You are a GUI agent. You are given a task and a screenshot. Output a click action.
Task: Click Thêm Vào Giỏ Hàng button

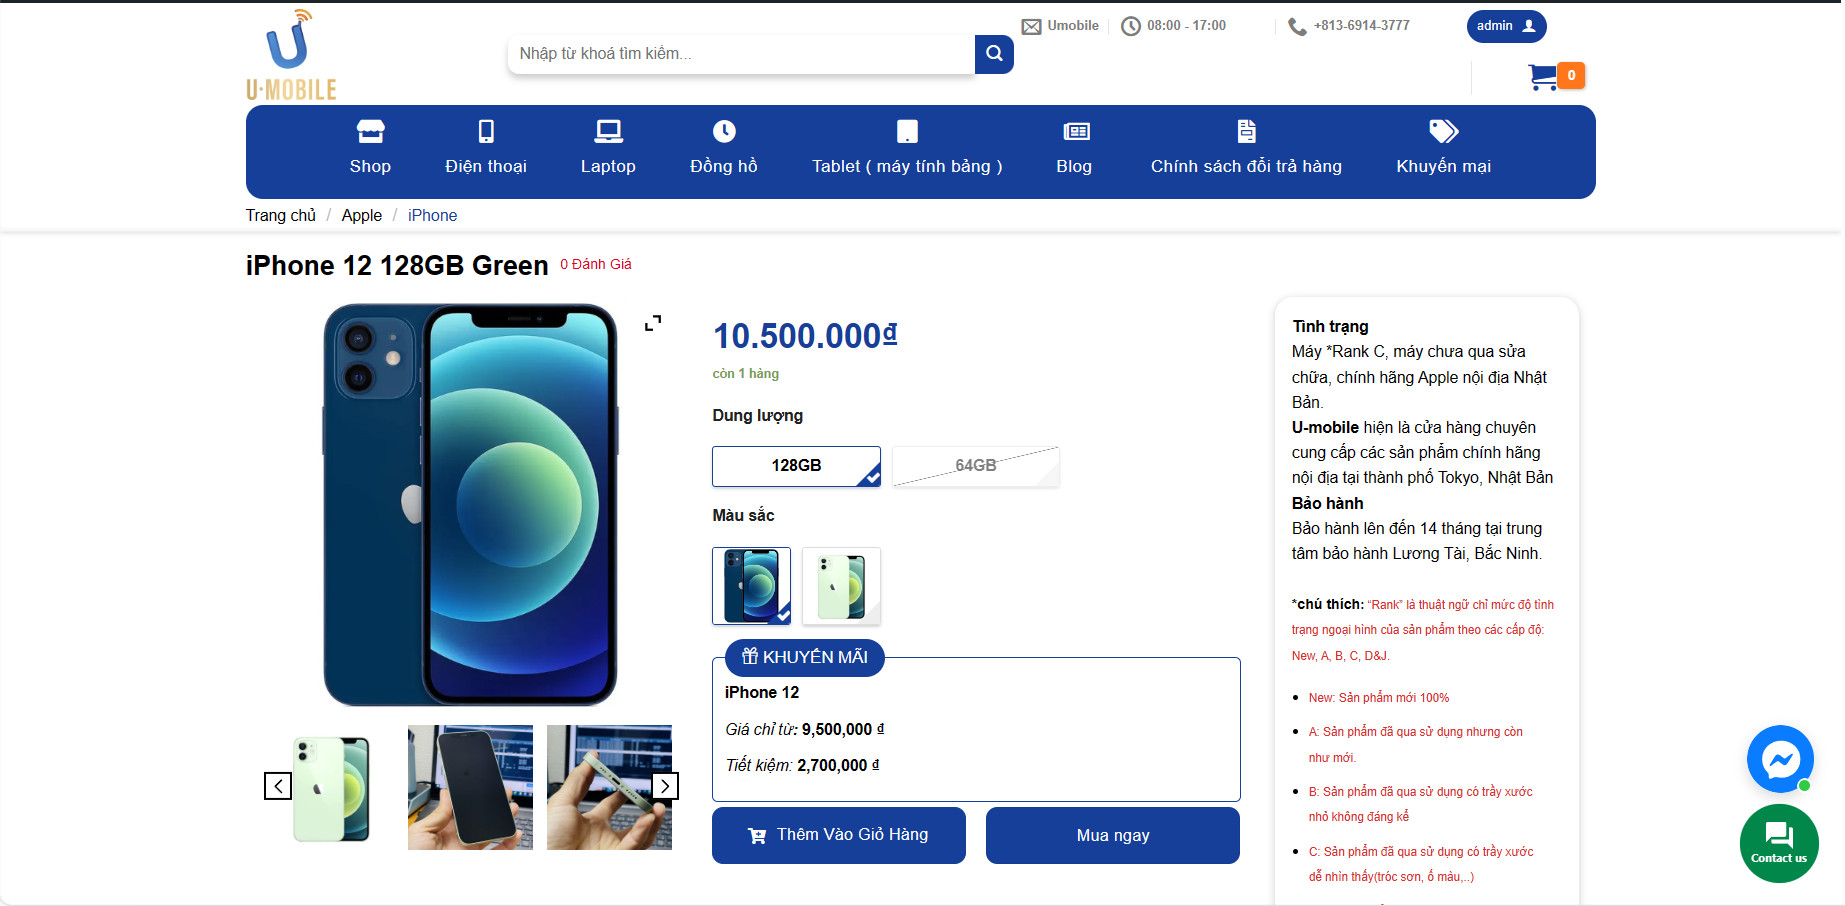pos(838,835)
